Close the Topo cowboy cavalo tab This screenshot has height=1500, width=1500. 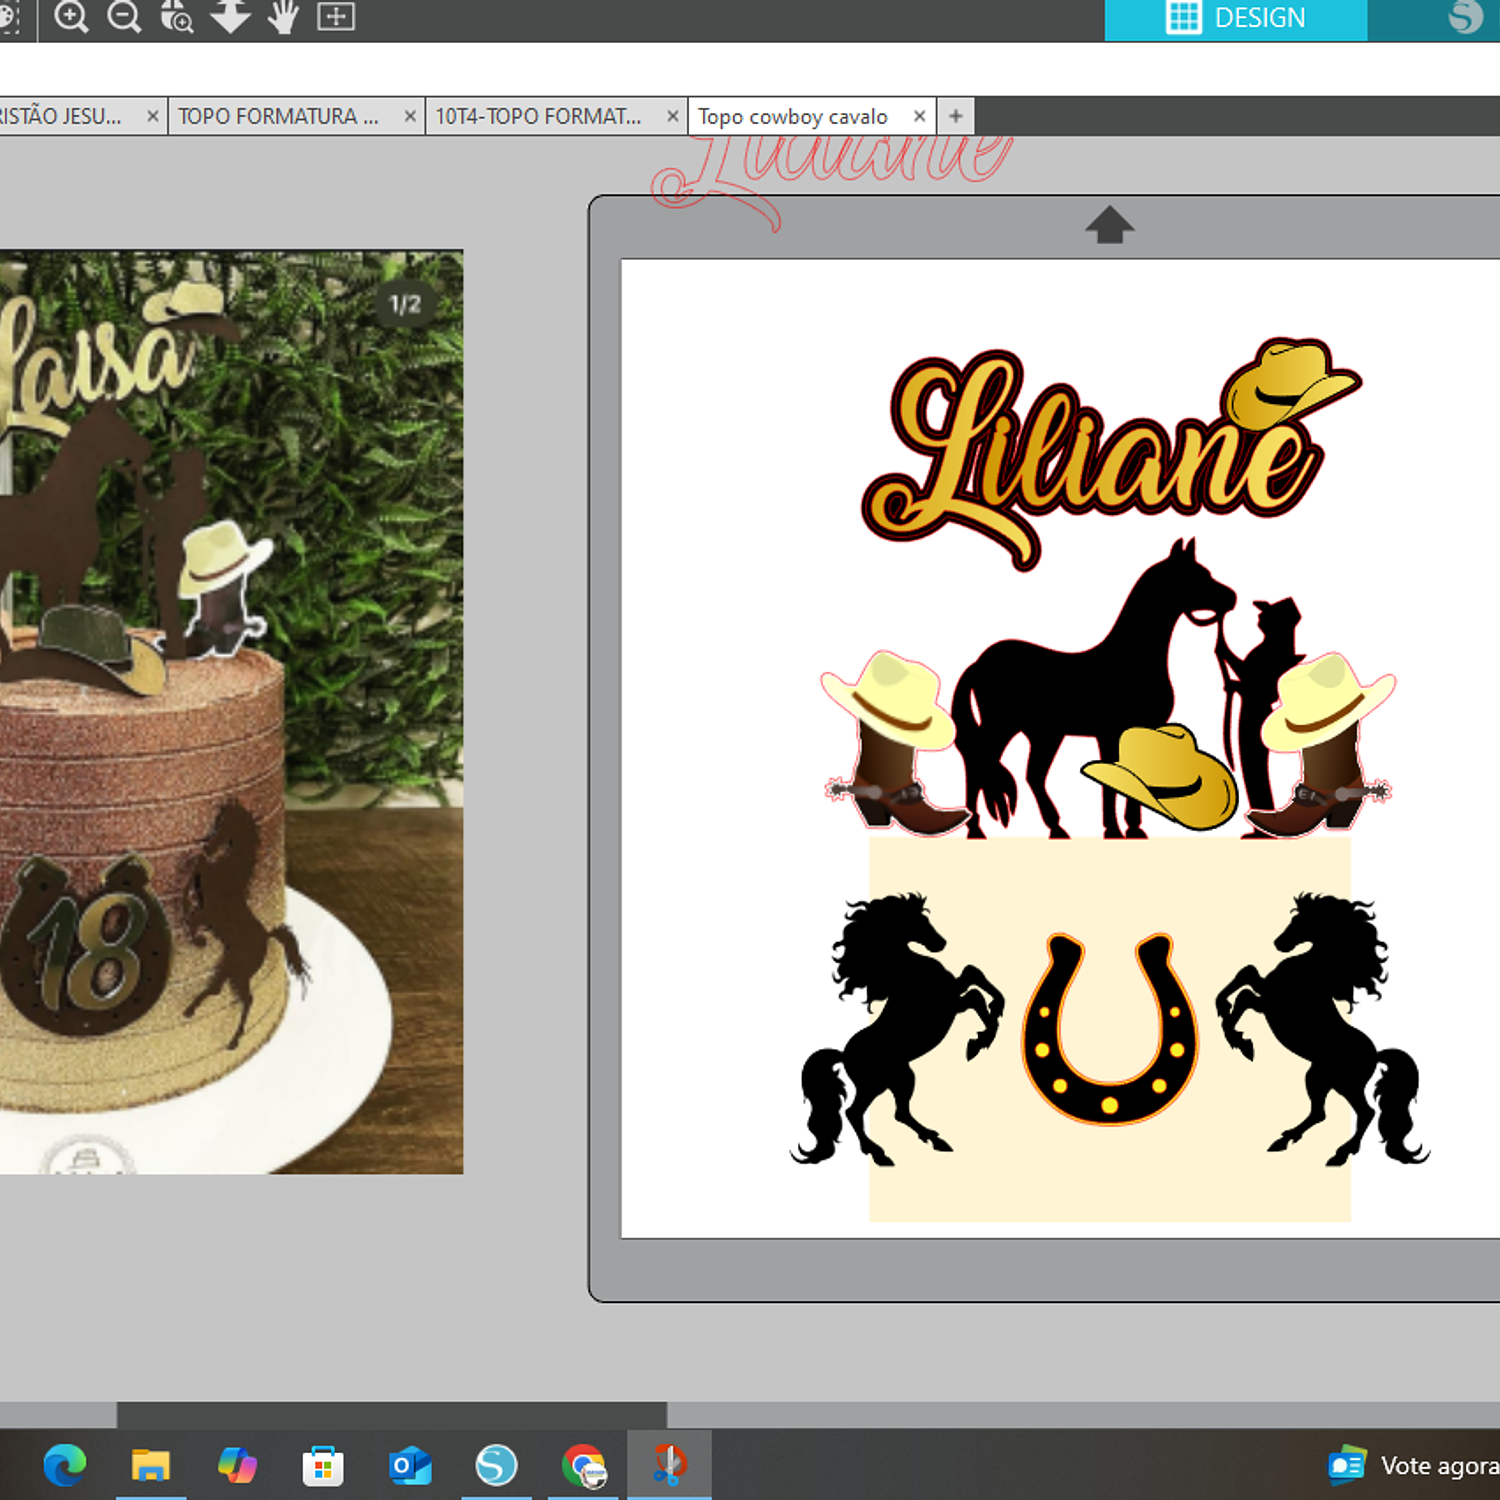coord(919,117)
